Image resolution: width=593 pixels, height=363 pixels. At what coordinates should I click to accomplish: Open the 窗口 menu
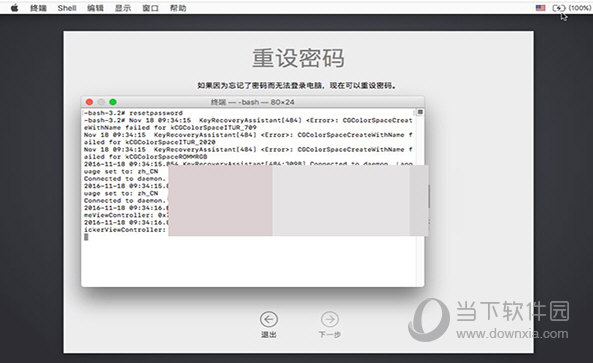(x=151, y=8)
